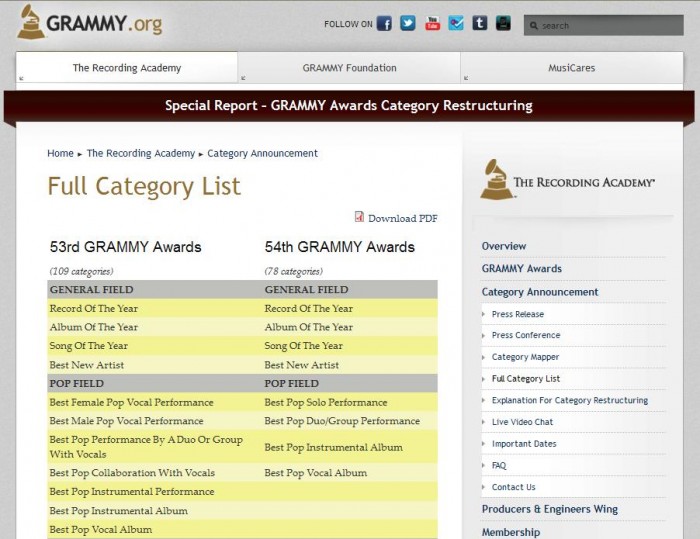Go to Home breadcrumb link
The width and height of the screenshot is (700, 539).
[60, 153]
